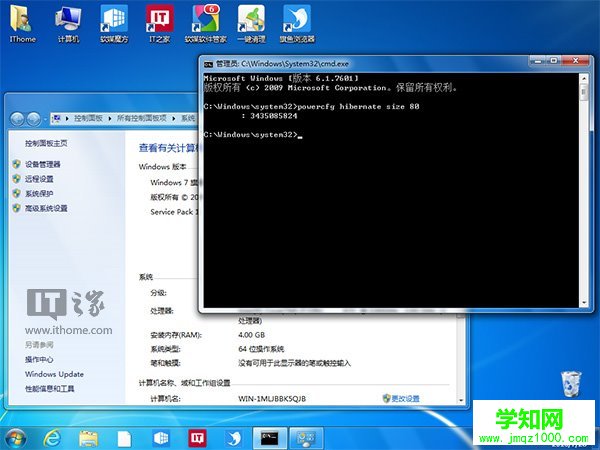600x450 pixels.
Task: Click the address bar computer icon
Action: 56,119
